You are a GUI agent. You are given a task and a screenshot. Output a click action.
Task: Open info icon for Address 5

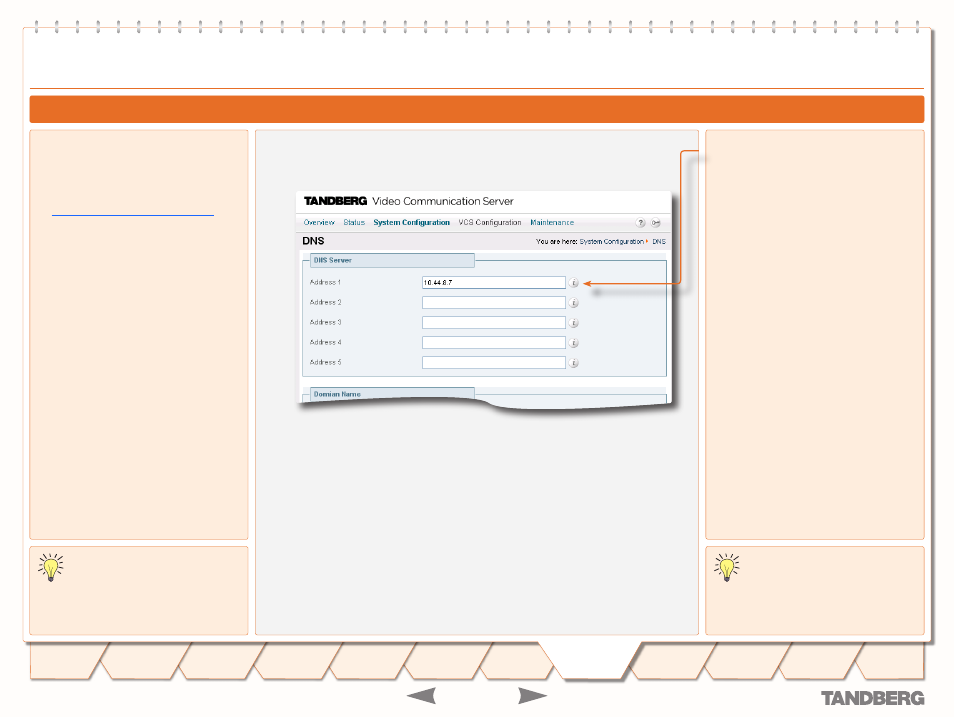click(x=573, y=363)
